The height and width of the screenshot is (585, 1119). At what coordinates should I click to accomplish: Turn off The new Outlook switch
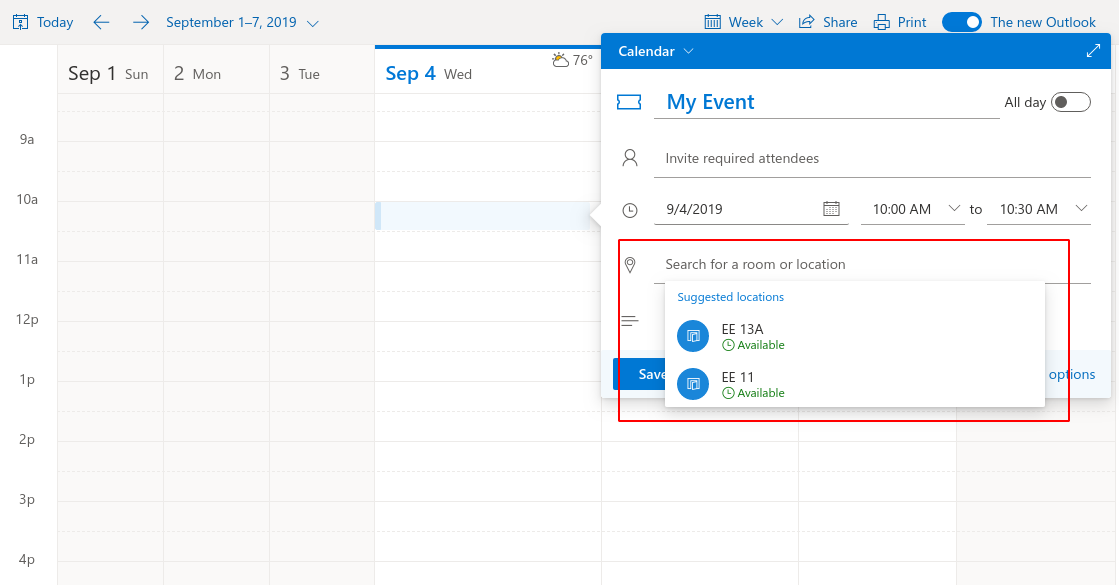(962, 22)
